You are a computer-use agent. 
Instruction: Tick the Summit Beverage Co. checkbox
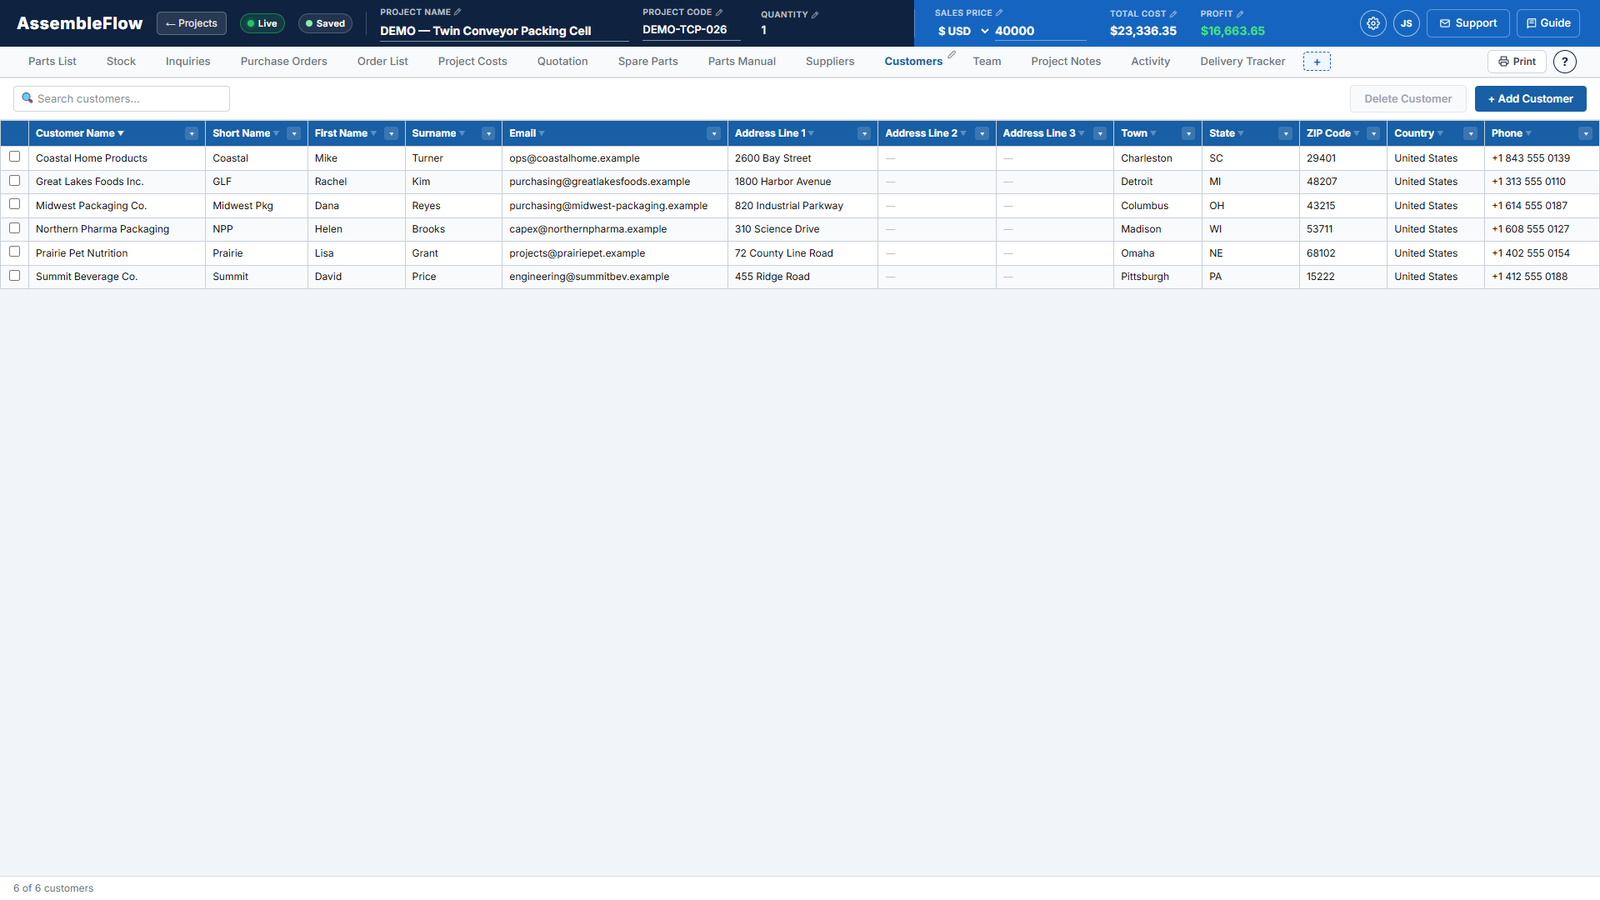(x=15, y=276)
